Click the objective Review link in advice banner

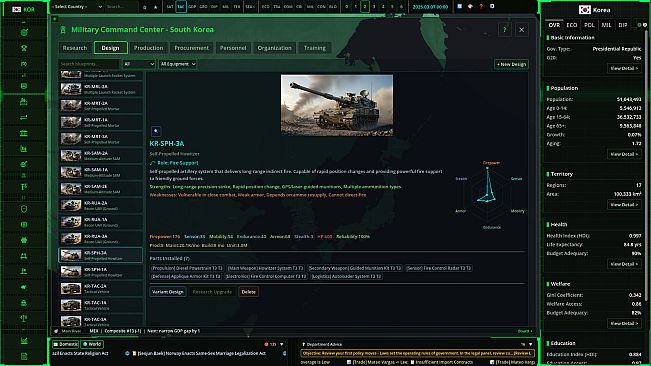pos(523,353)
